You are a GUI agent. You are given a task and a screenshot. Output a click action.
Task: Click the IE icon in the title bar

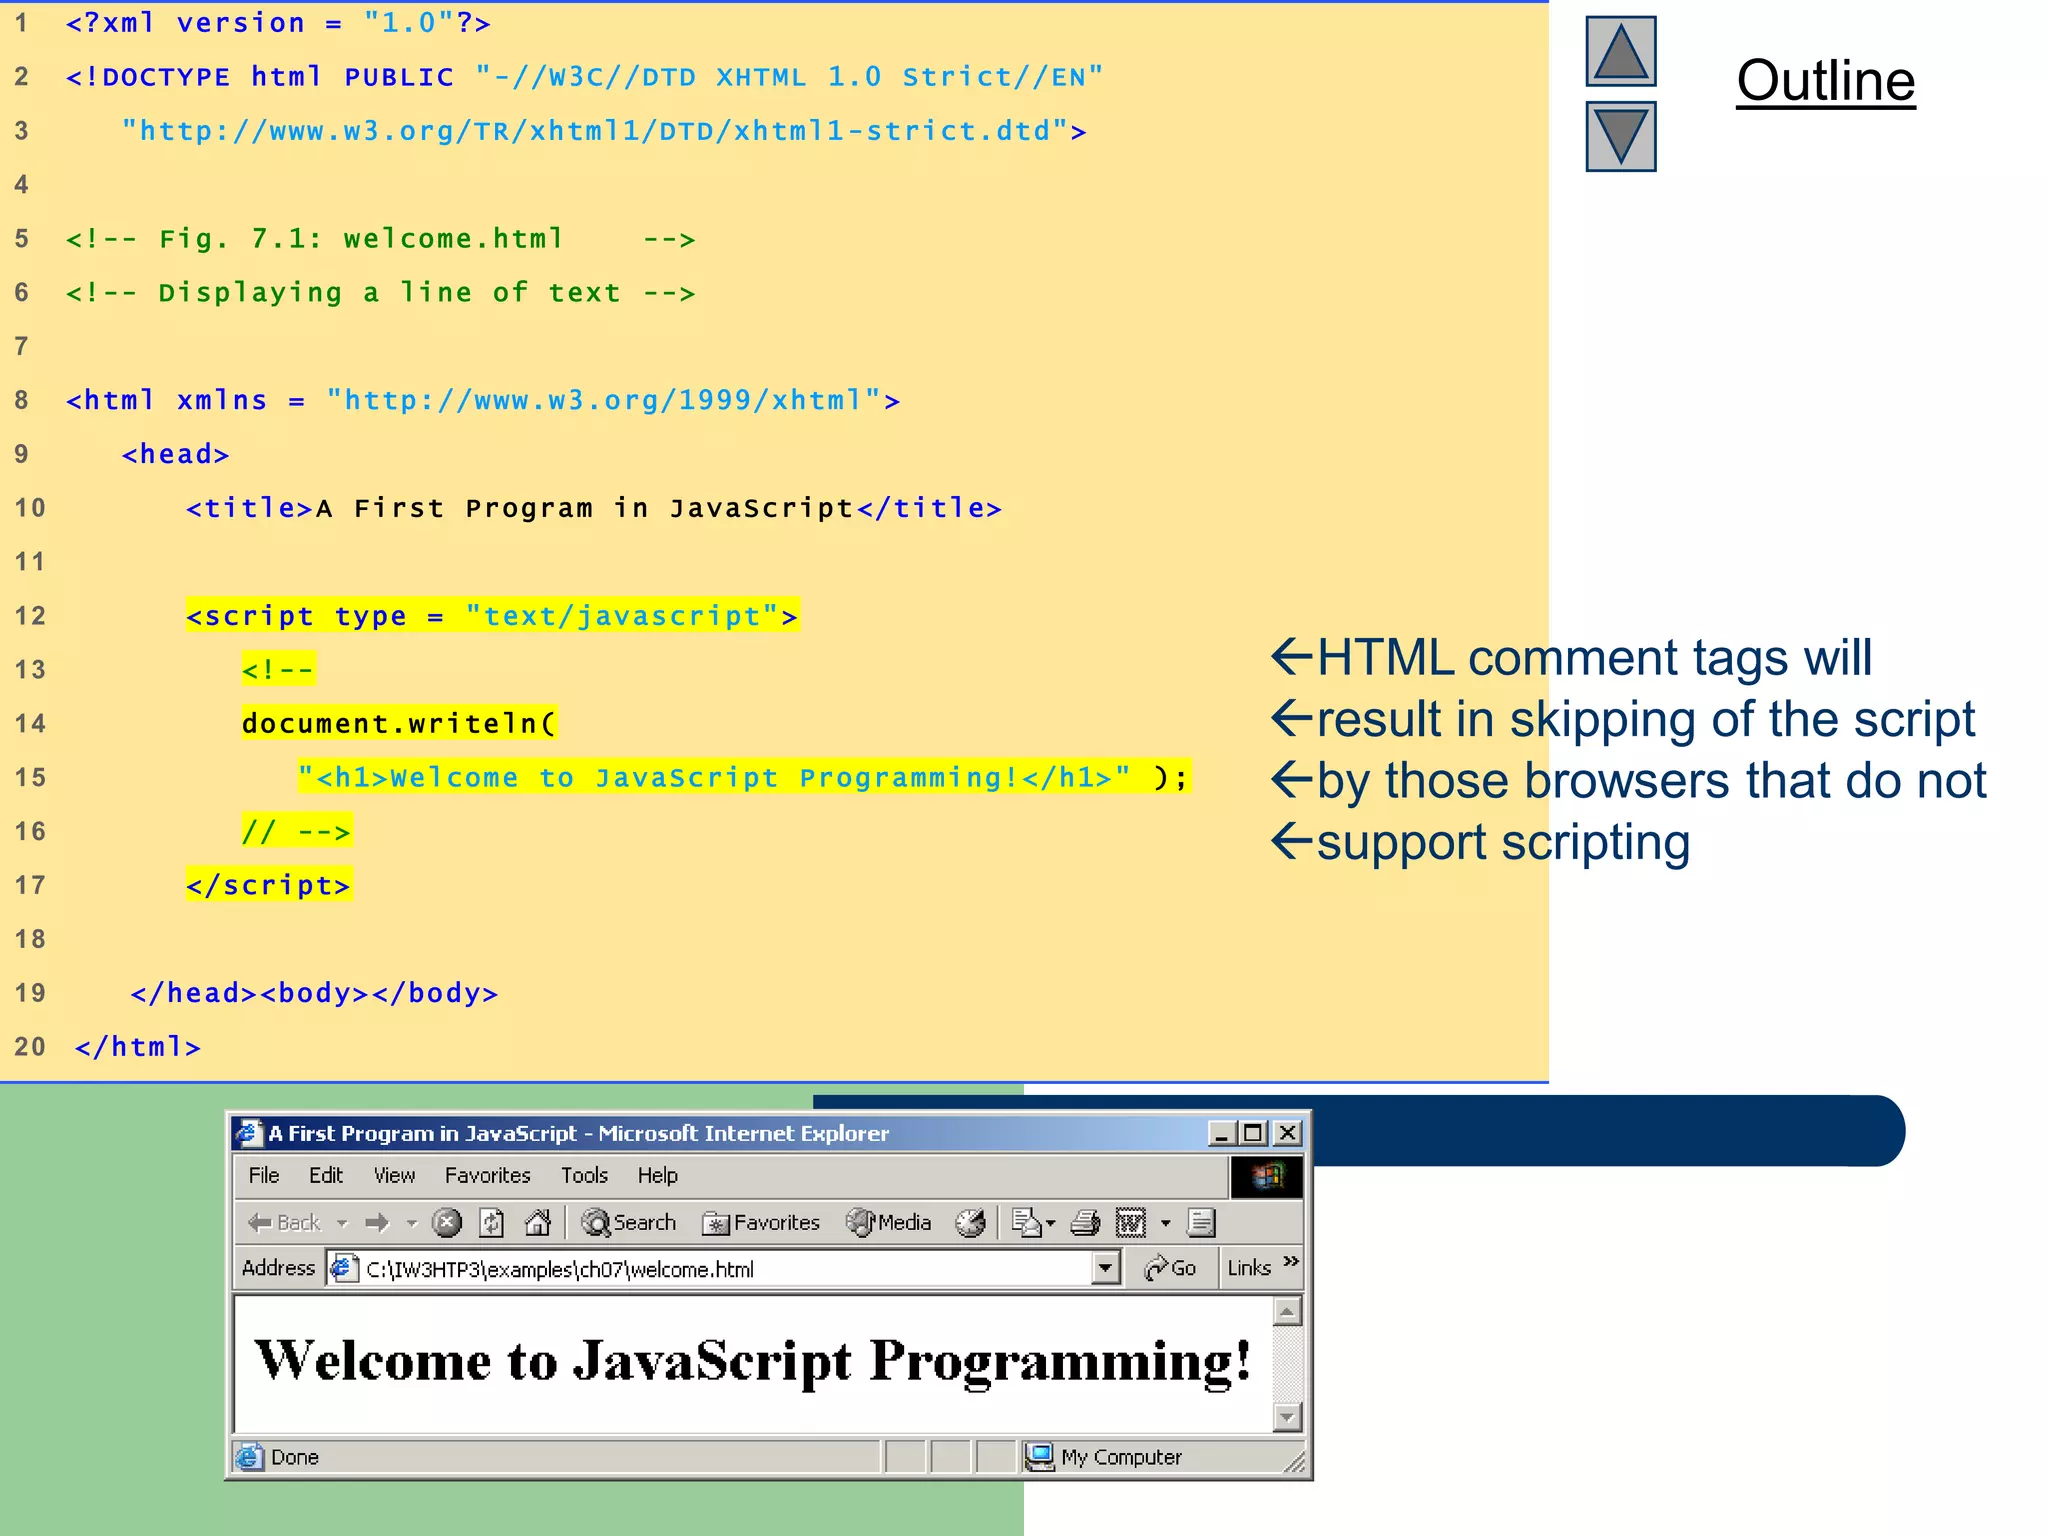(249, 1133)
